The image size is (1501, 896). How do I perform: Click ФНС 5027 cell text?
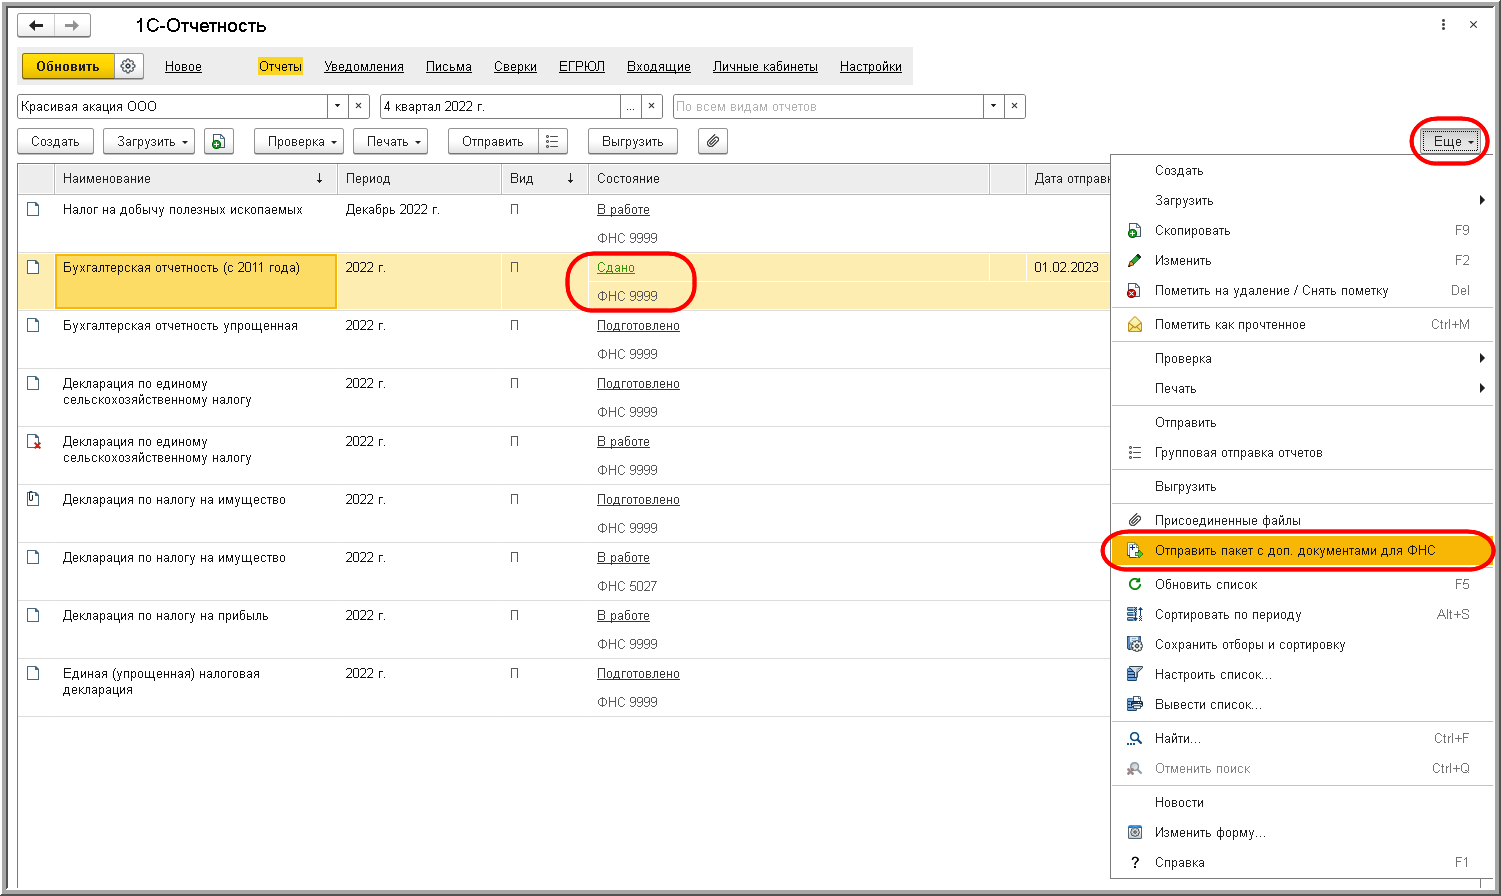[627, 586]
